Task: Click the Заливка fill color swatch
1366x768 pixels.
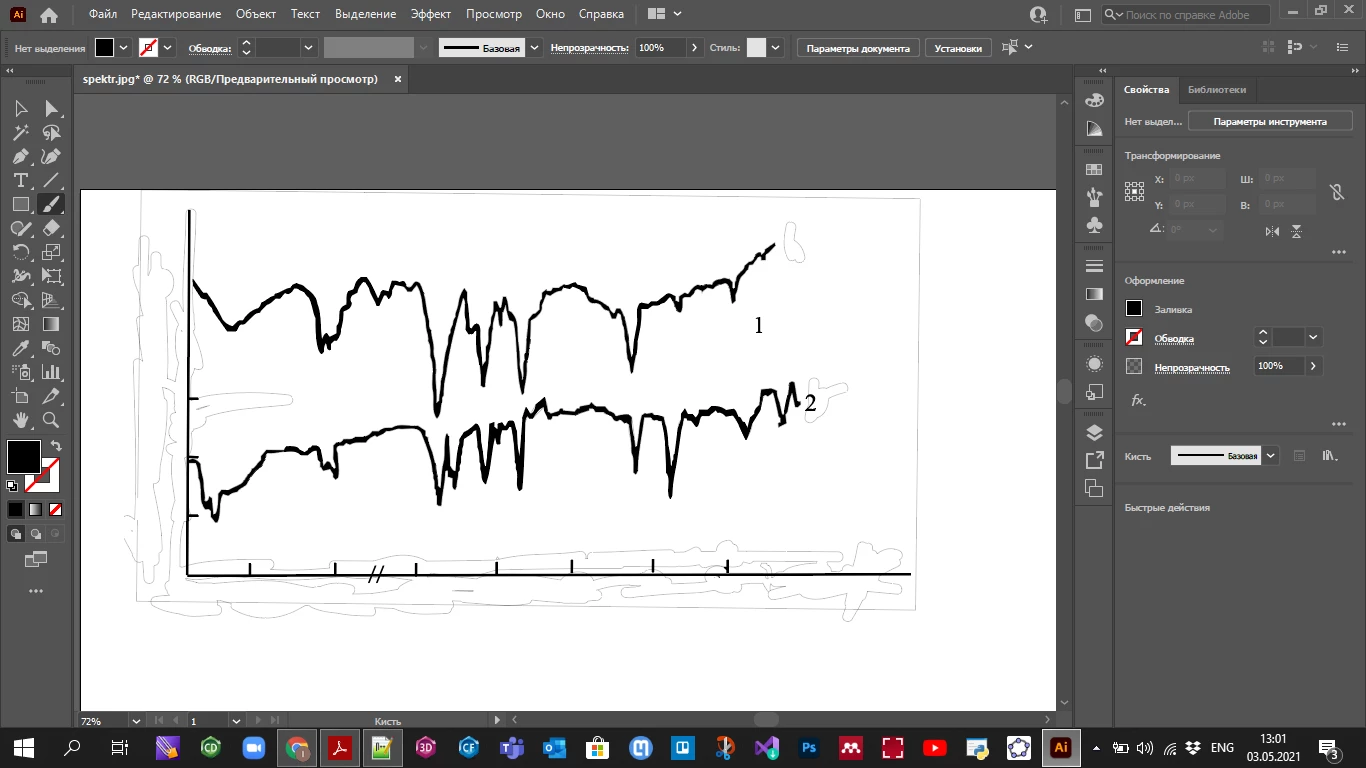Action: point(1134,309)
